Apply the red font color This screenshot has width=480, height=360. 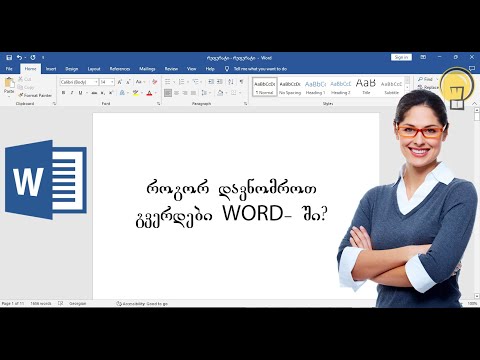(149, 93)
